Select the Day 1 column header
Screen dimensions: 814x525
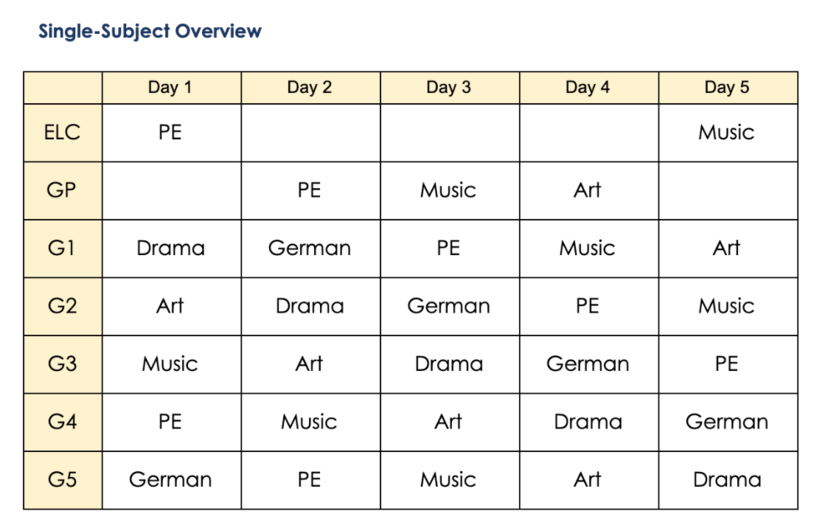(172, 88)
